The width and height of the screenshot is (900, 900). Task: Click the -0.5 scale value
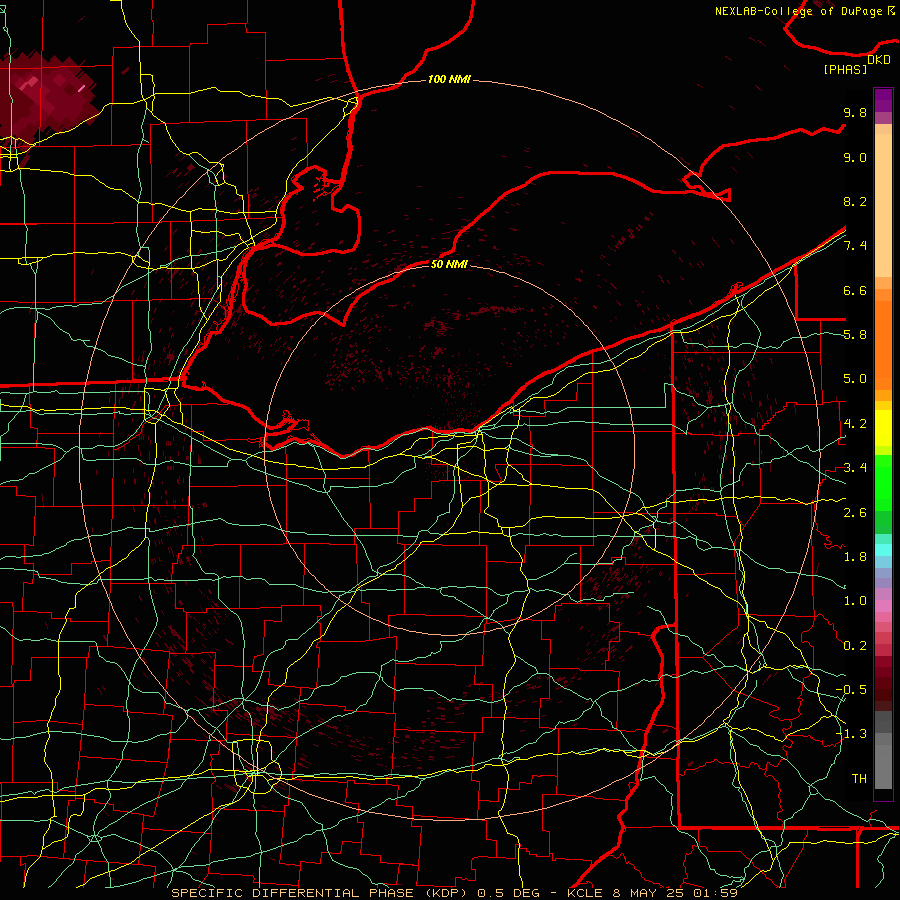pos(852,690)
